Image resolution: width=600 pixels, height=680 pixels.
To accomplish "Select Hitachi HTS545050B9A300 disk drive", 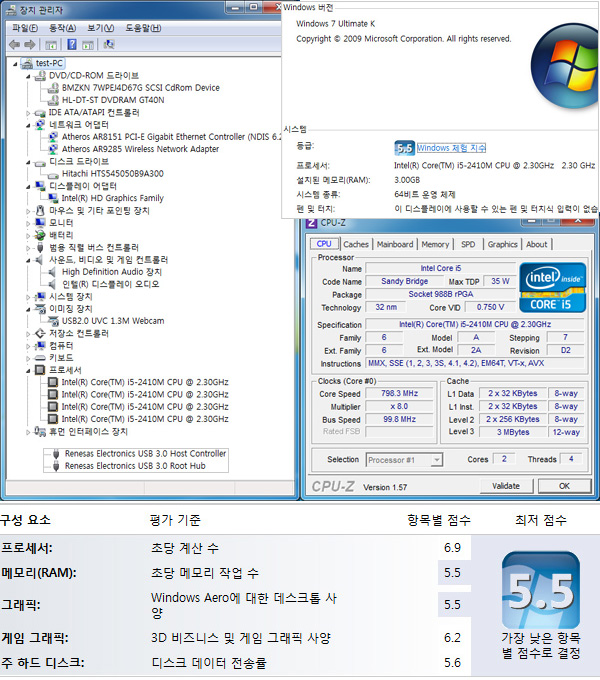I will (112, 174).
